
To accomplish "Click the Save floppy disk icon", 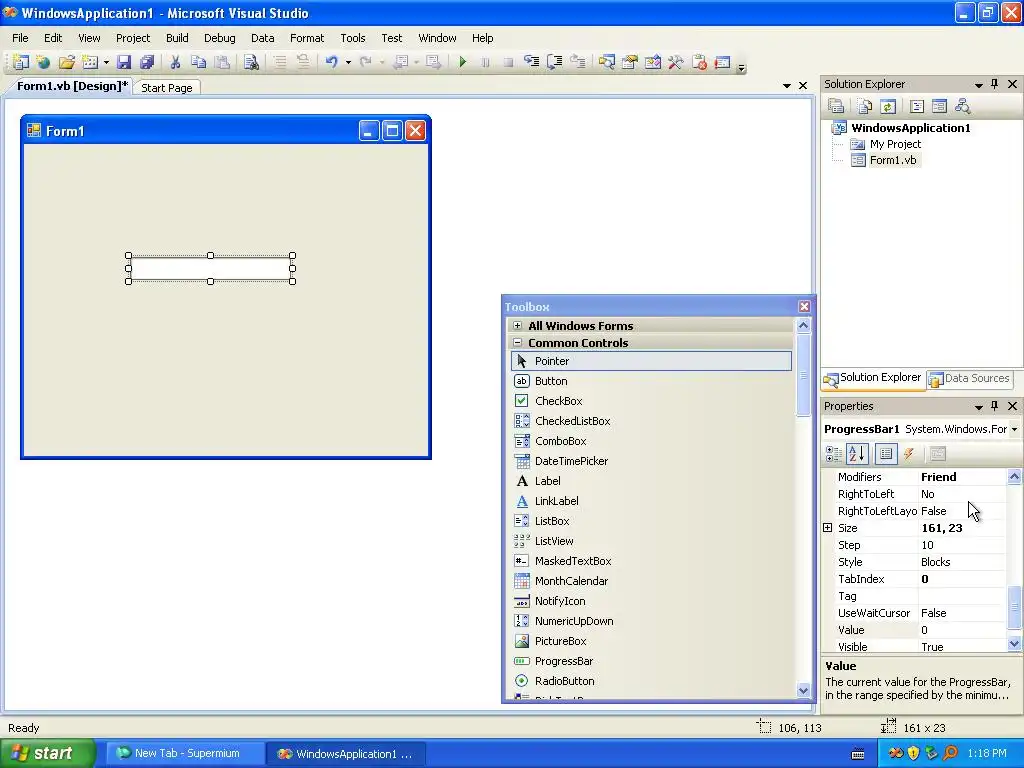I will click(124, 62).
